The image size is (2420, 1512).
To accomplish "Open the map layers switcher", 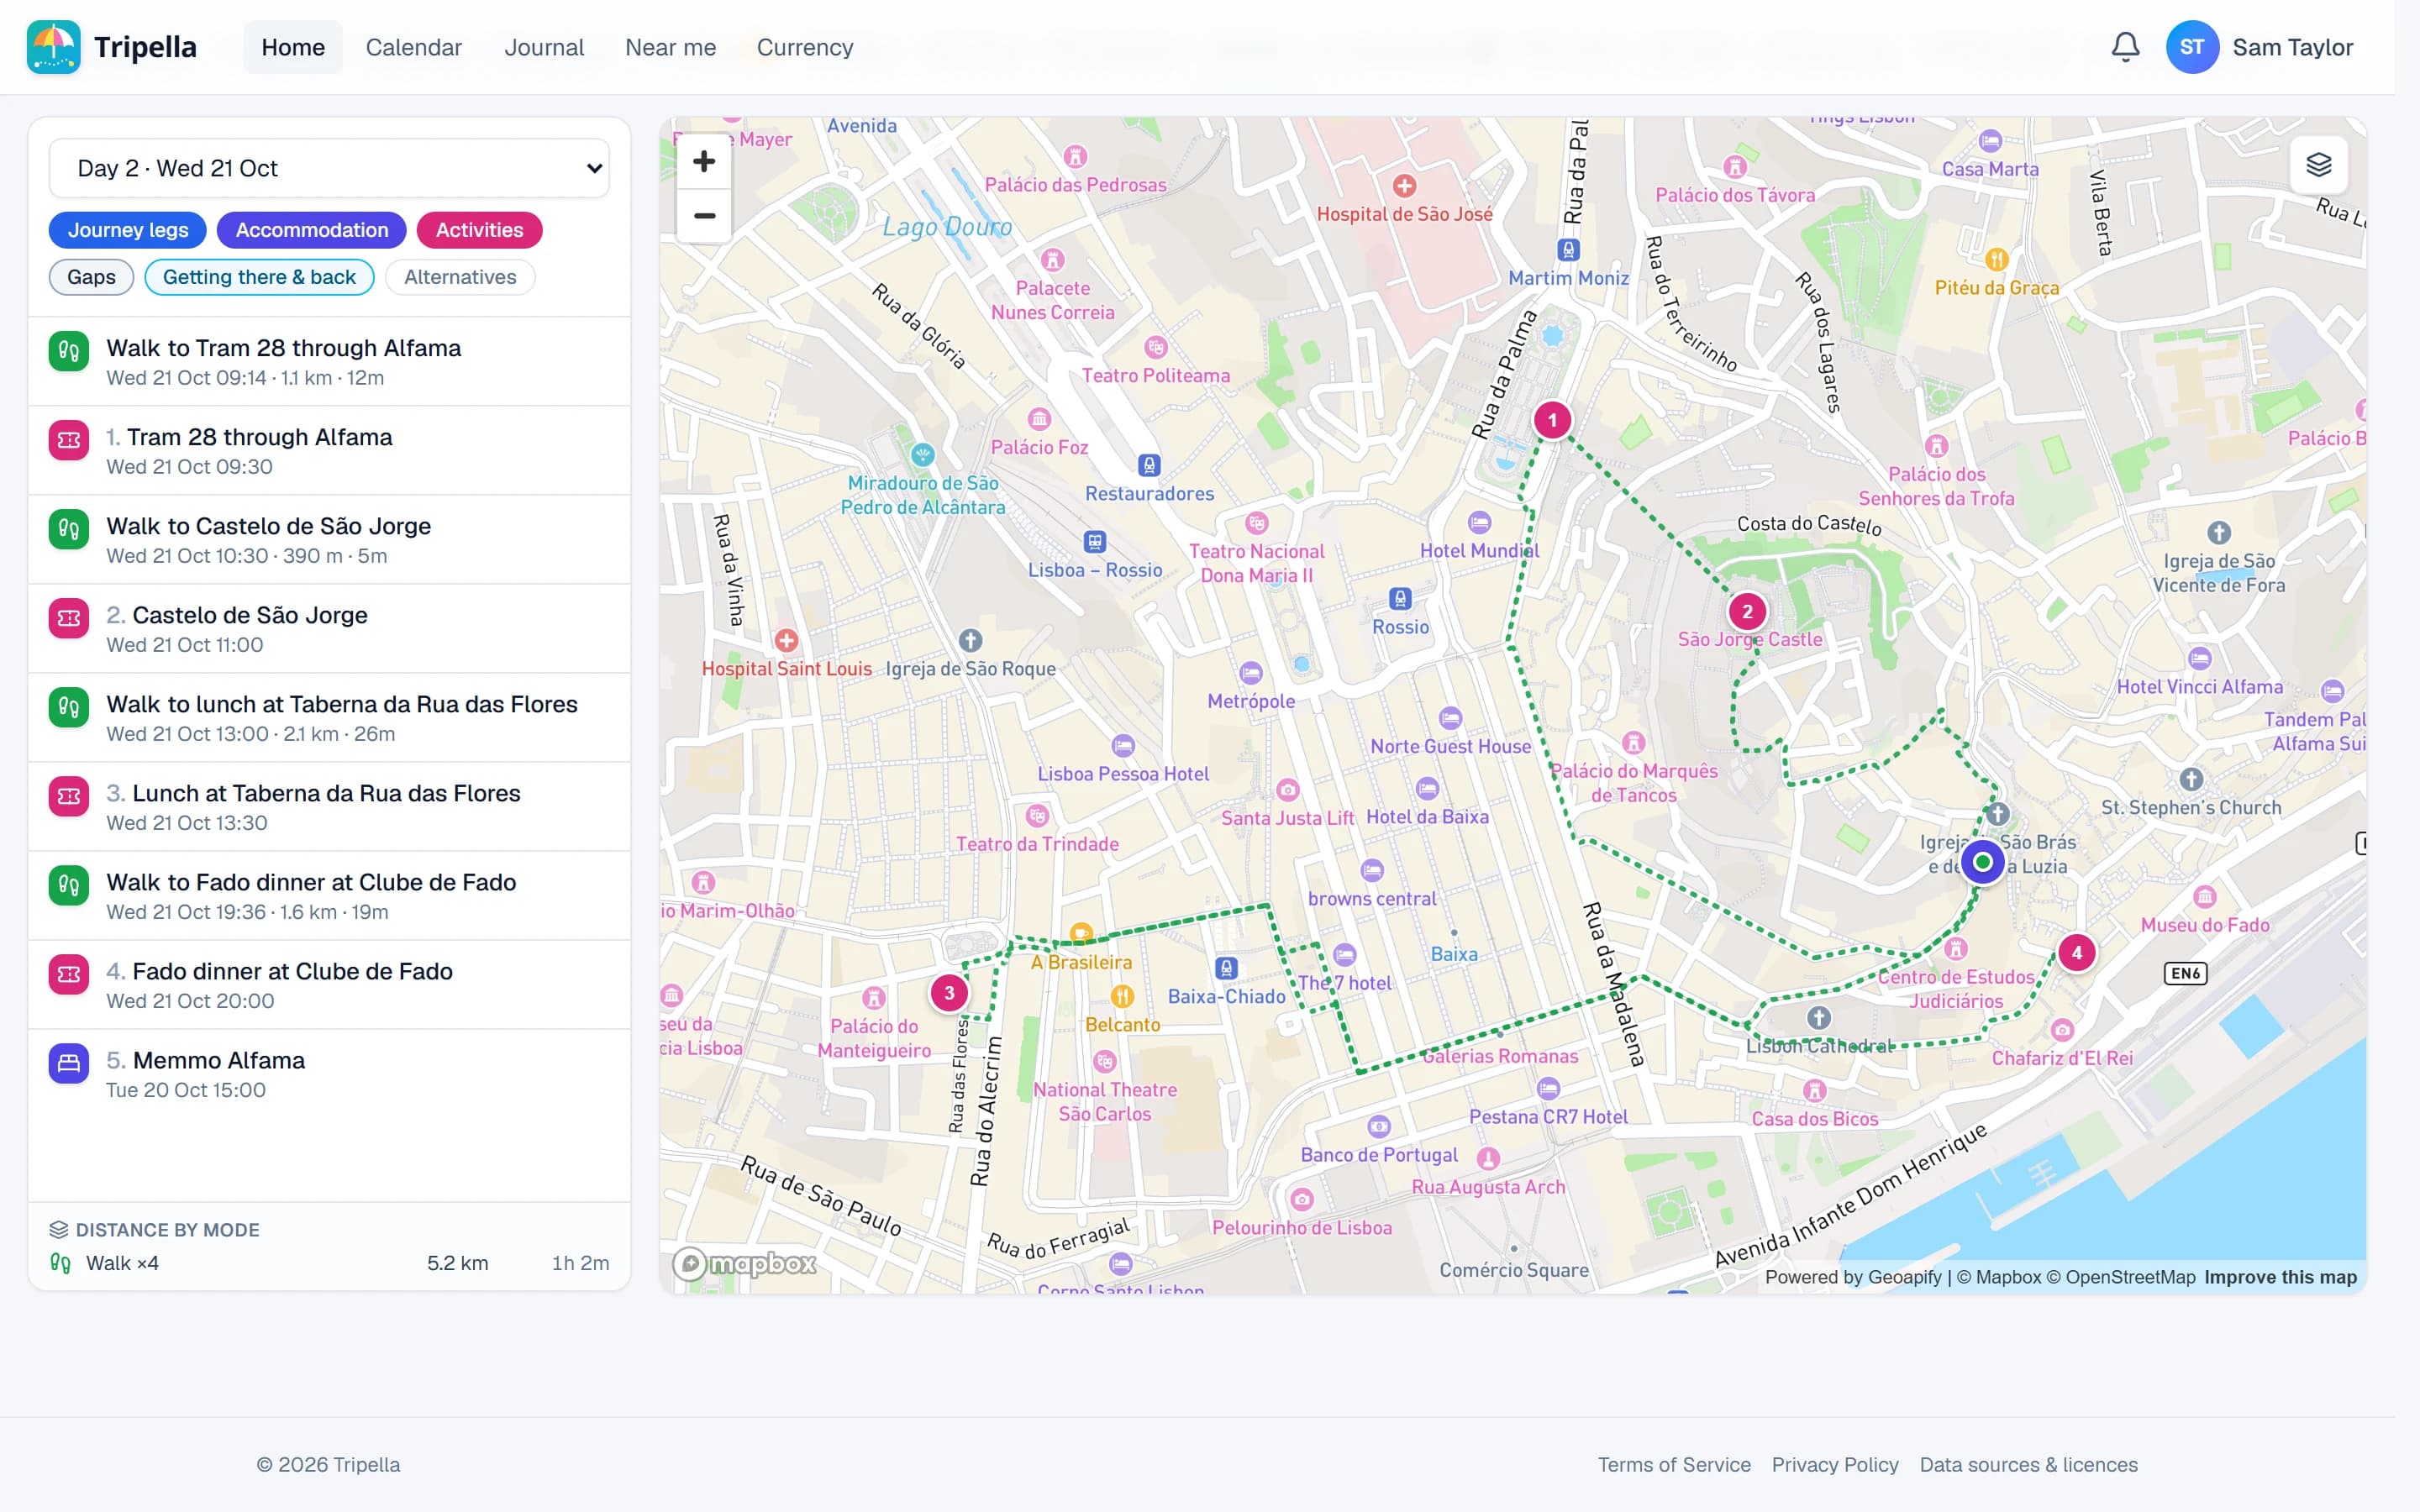I will (x=2319, y=164).
